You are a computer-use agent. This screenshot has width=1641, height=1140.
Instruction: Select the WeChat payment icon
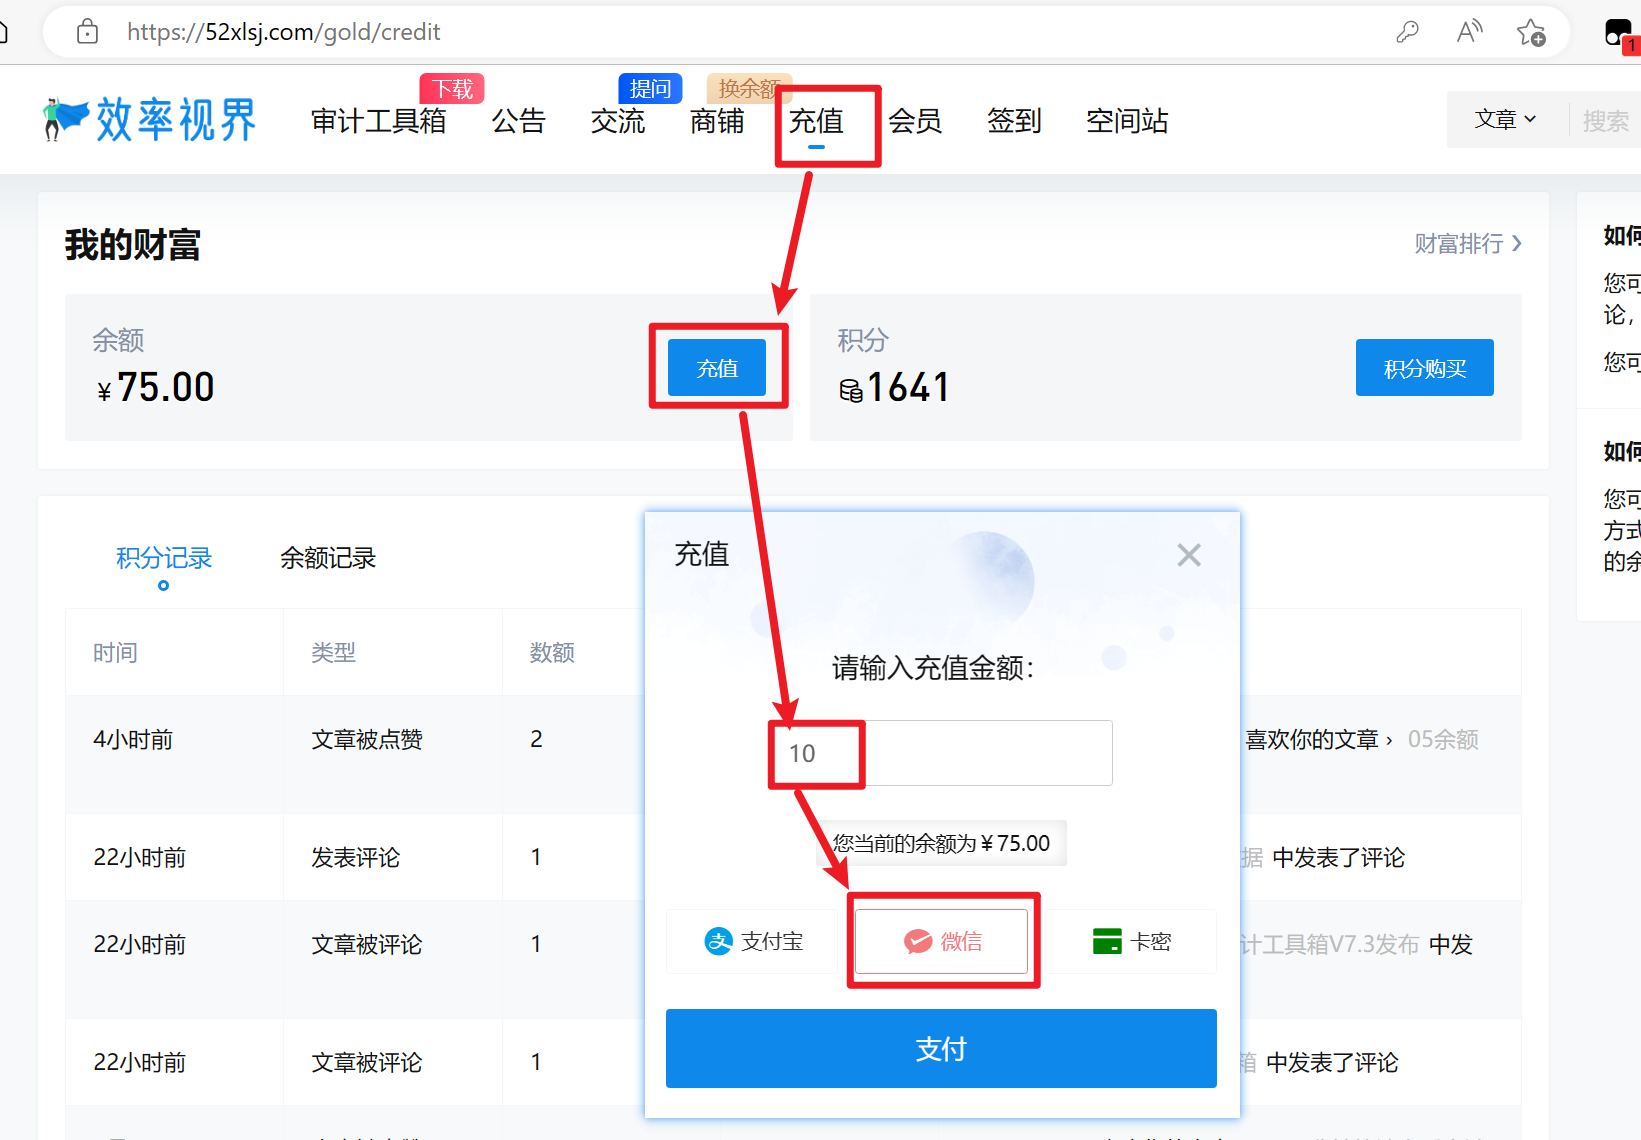(x=917, y=941)
